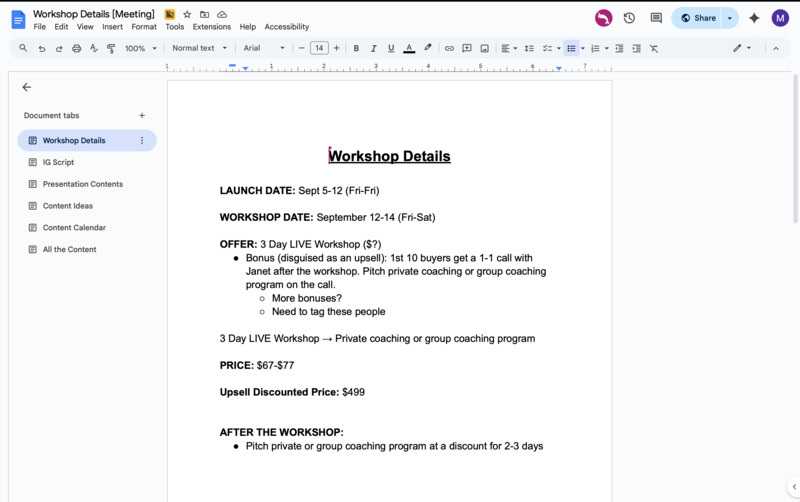Insert a link with the toolbar icon
800x502 pixels.
(449, 48)
